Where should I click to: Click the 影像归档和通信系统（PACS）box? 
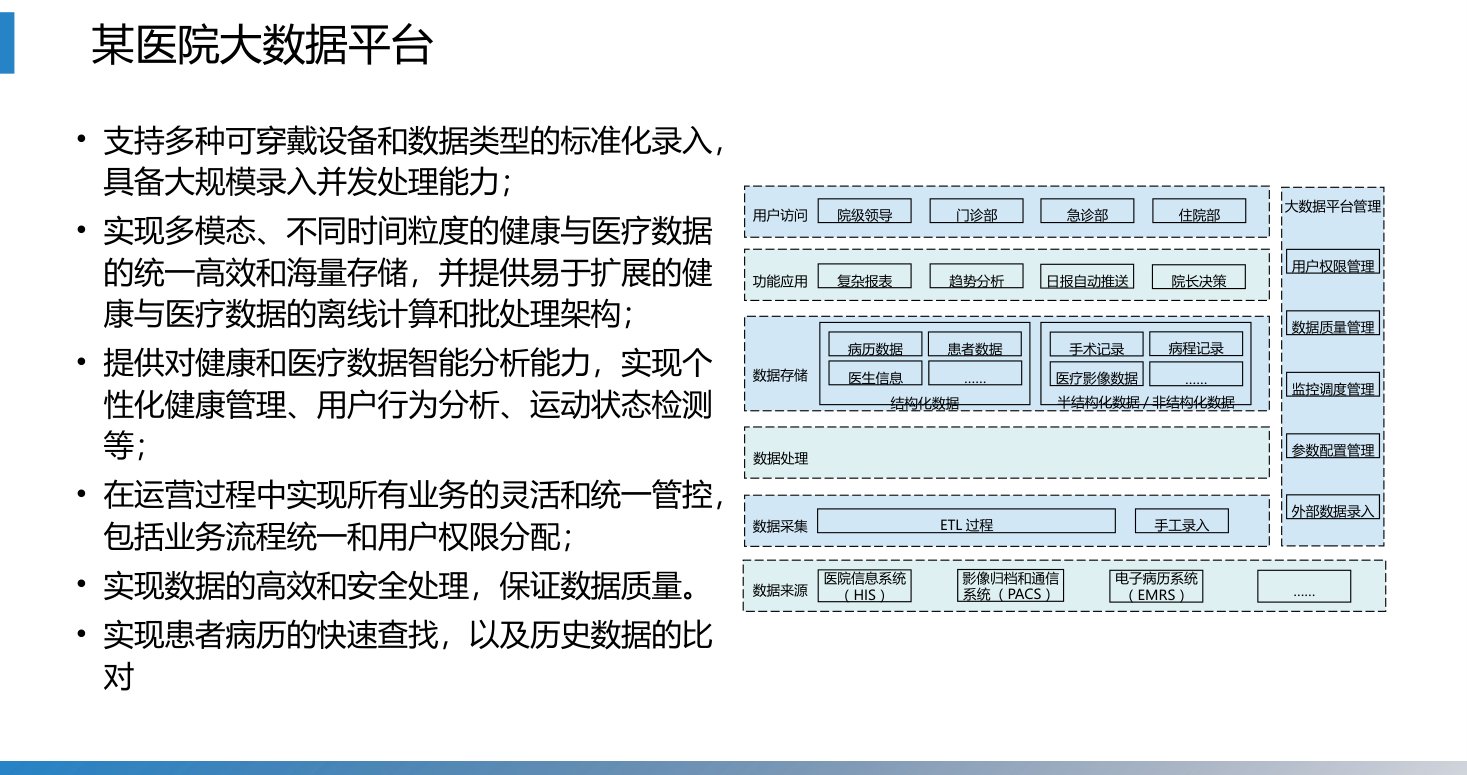(x=1010, y=586)
